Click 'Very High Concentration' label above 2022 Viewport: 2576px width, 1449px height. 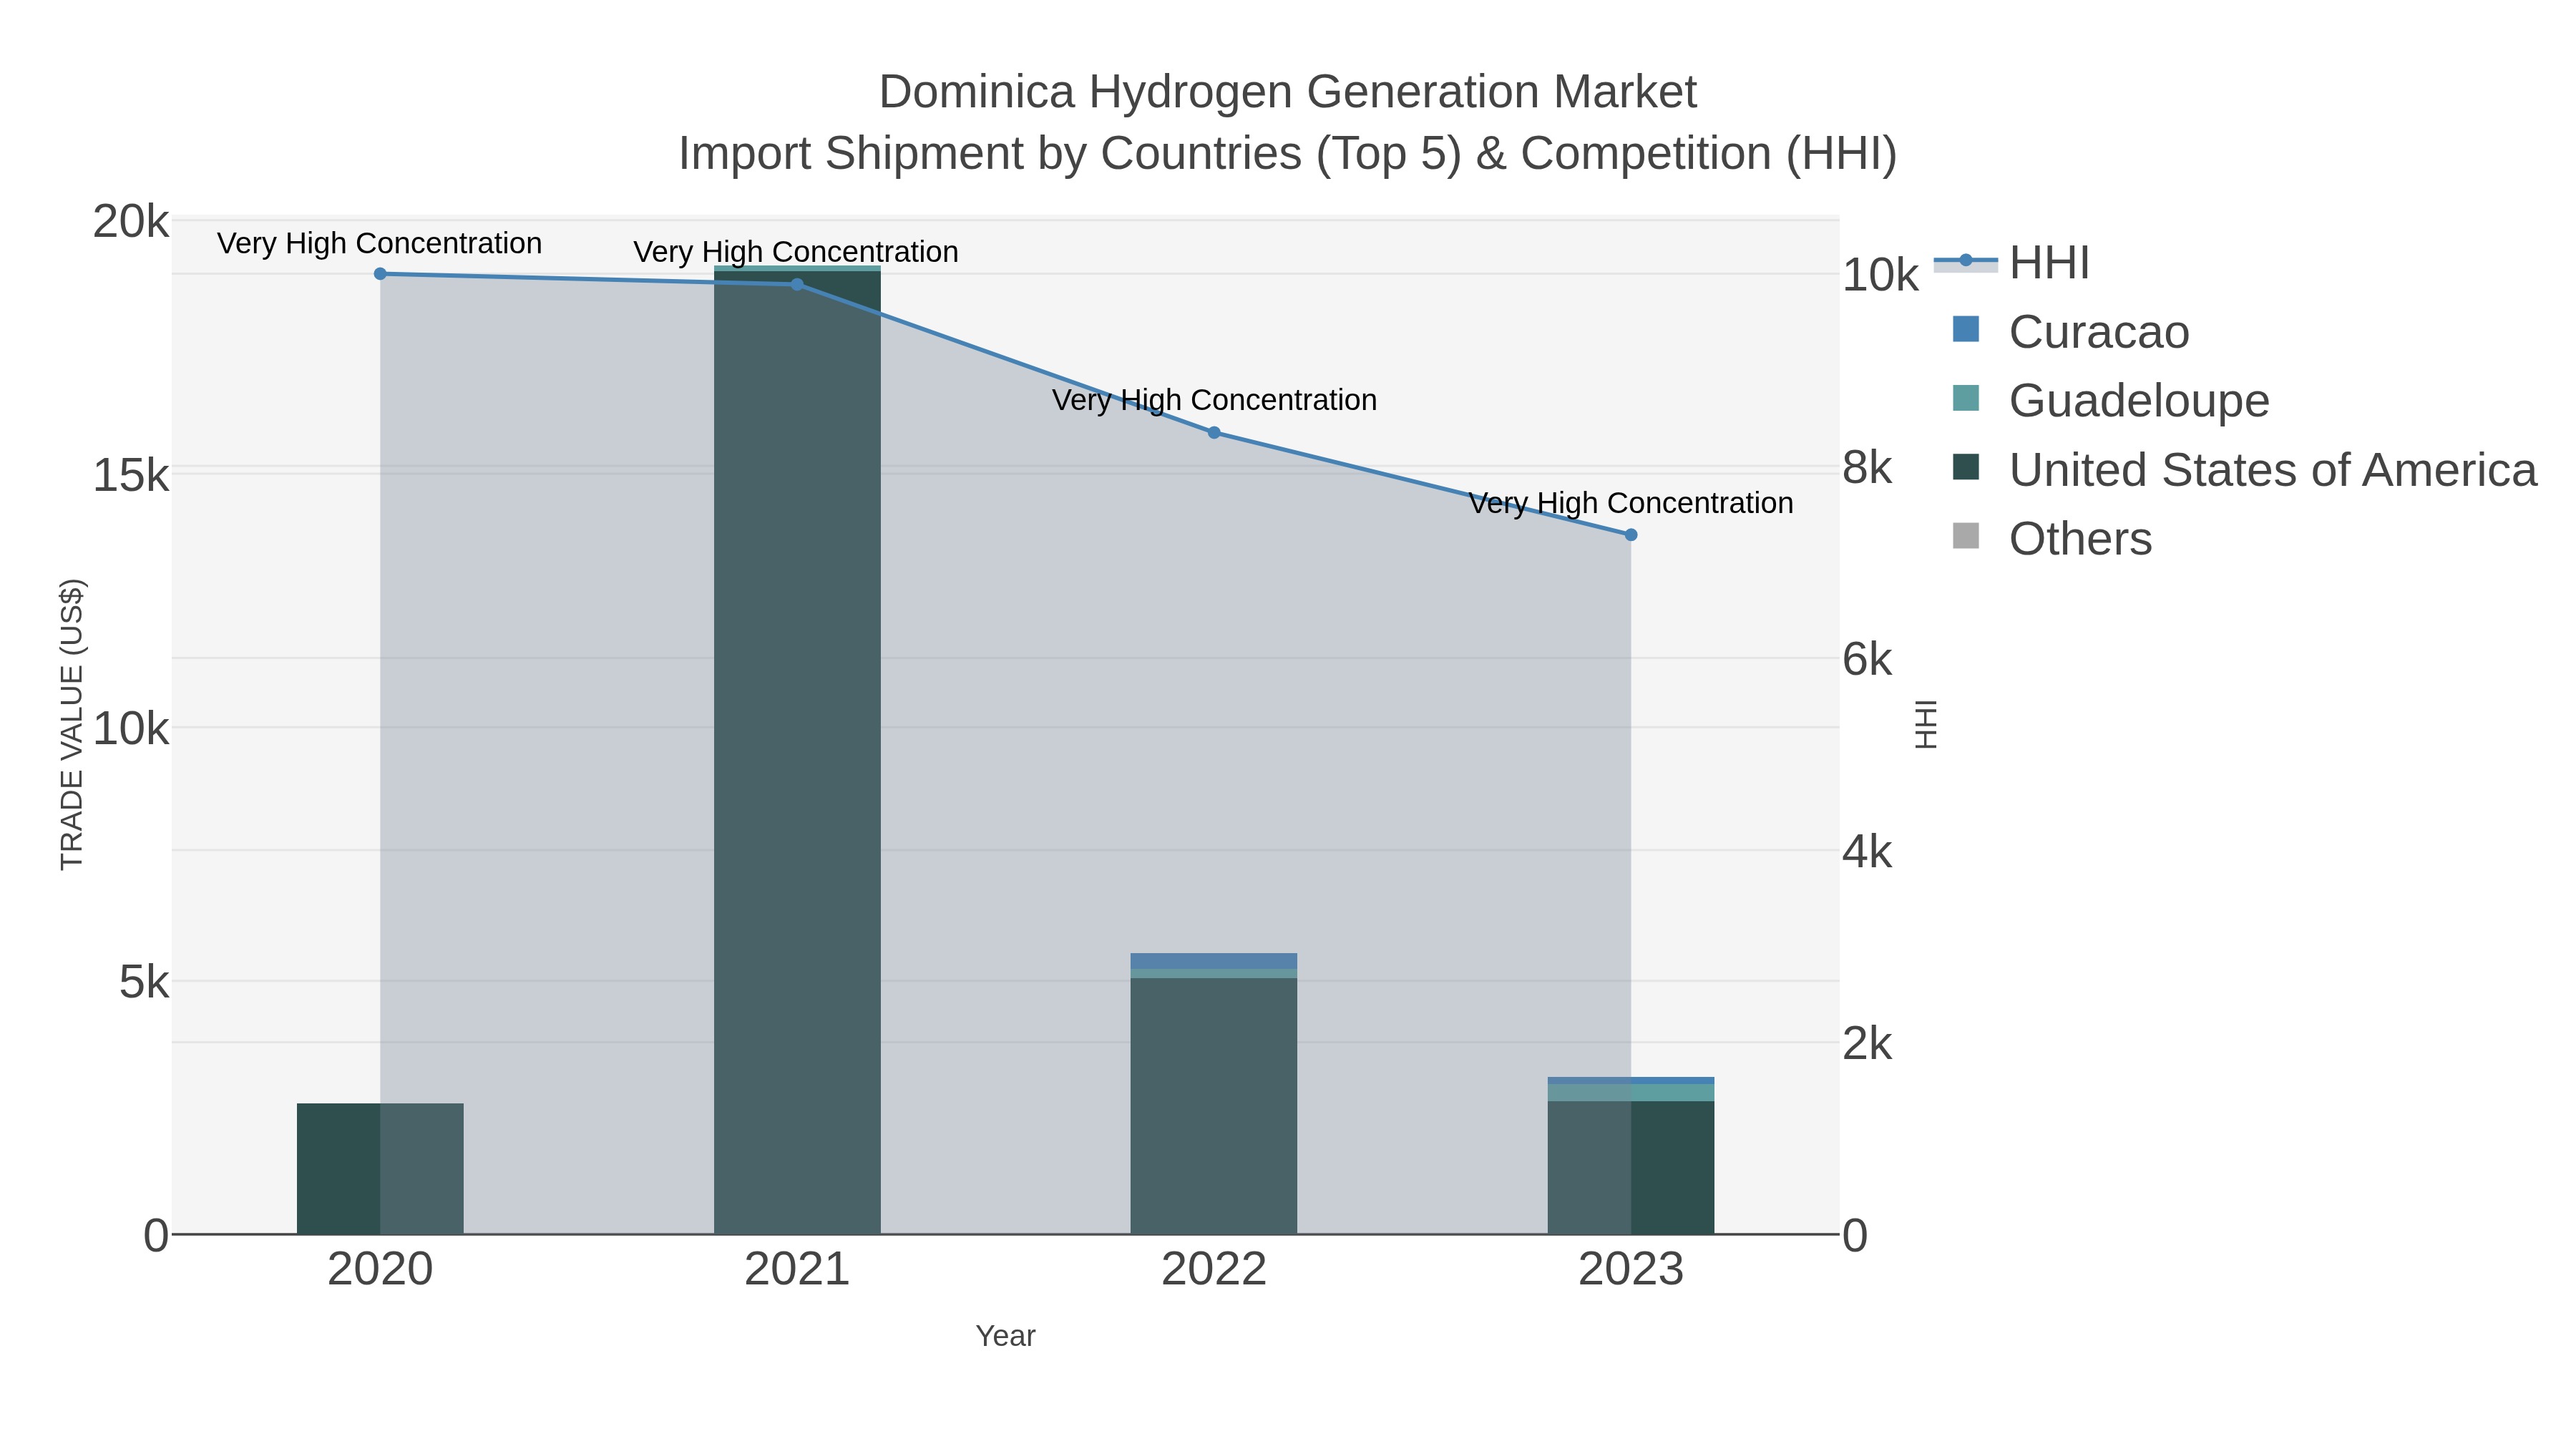point(1214,400)
